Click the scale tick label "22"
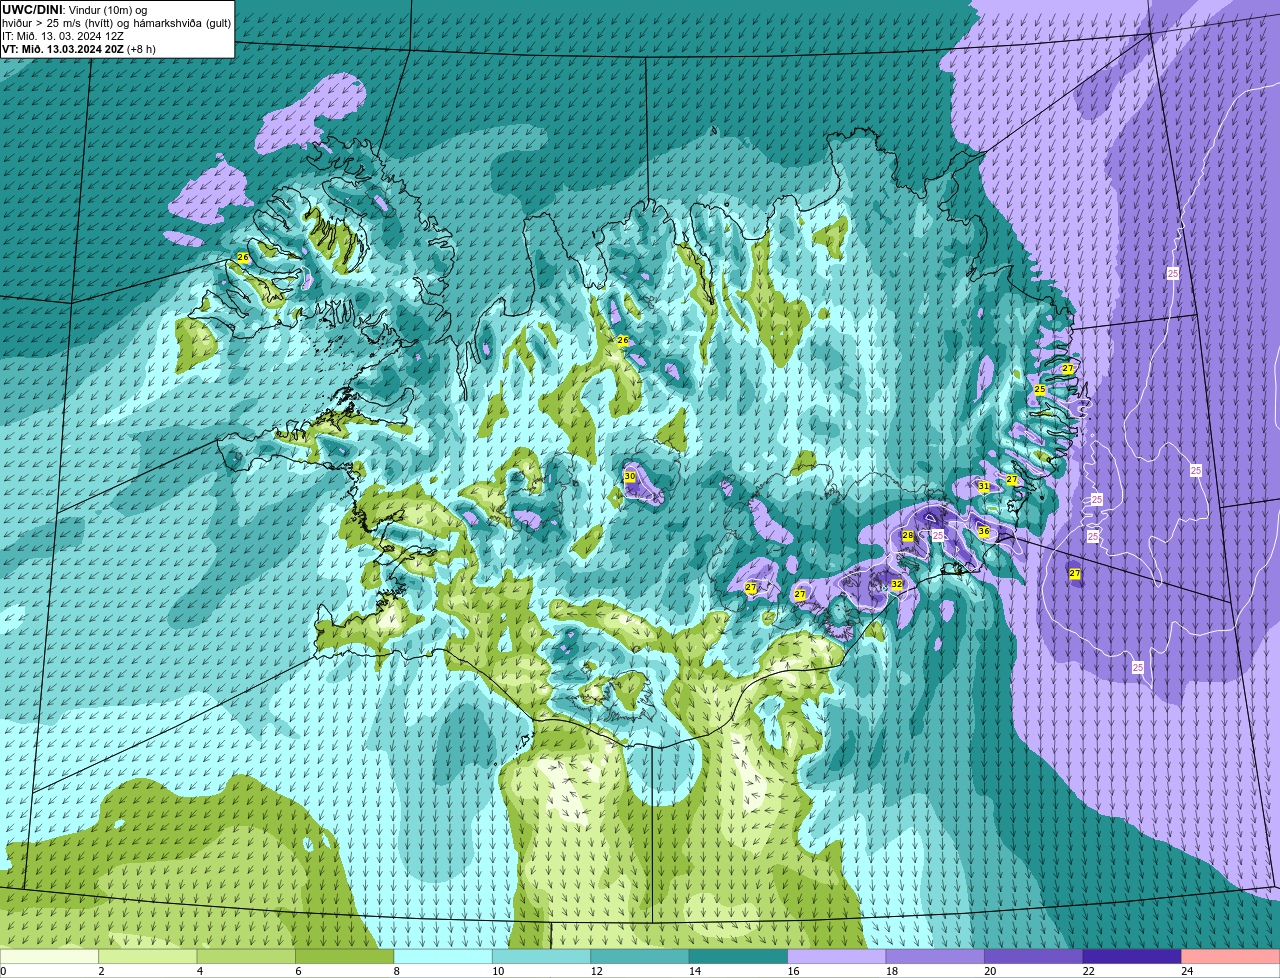1280x978 pixels. [1089, 971]
